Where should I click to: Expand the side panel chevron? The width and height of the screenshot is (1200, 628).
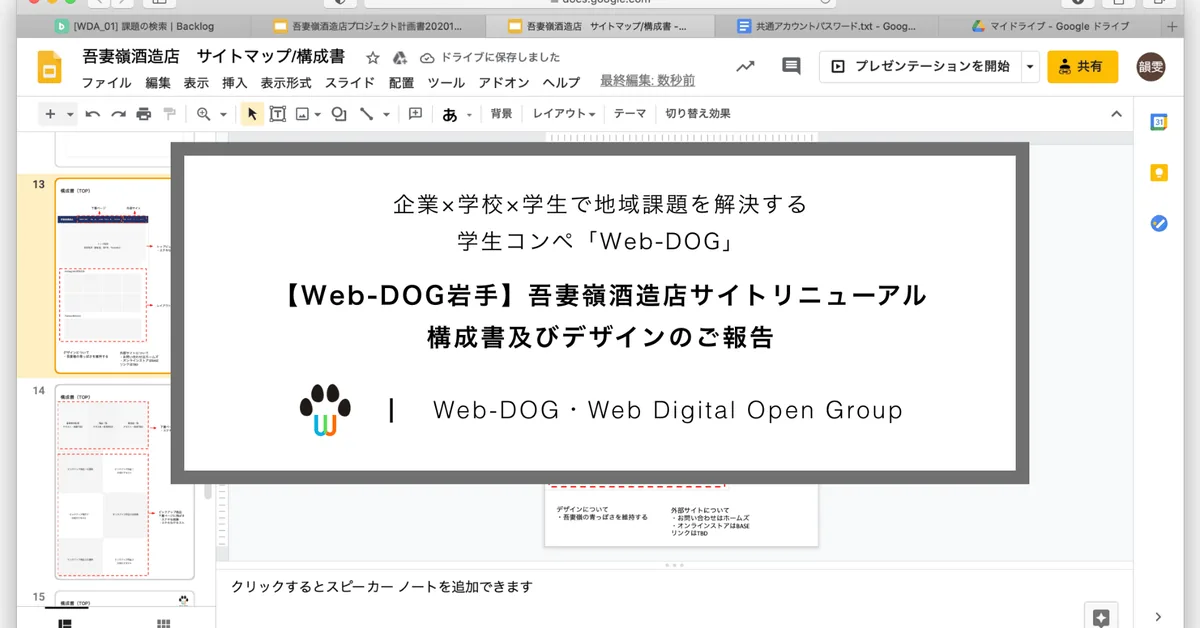[x=1158, y=617]
